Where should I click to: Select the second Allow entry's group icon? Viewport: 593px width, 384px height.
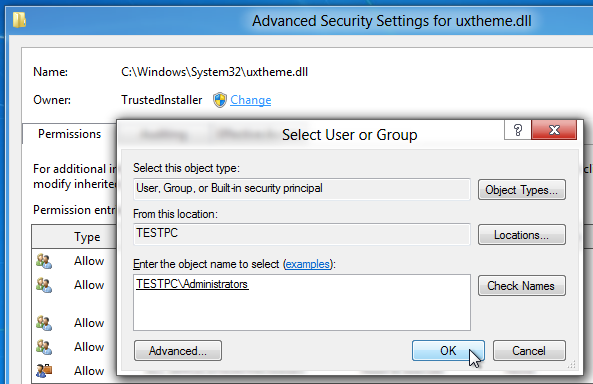coord(44,285)
